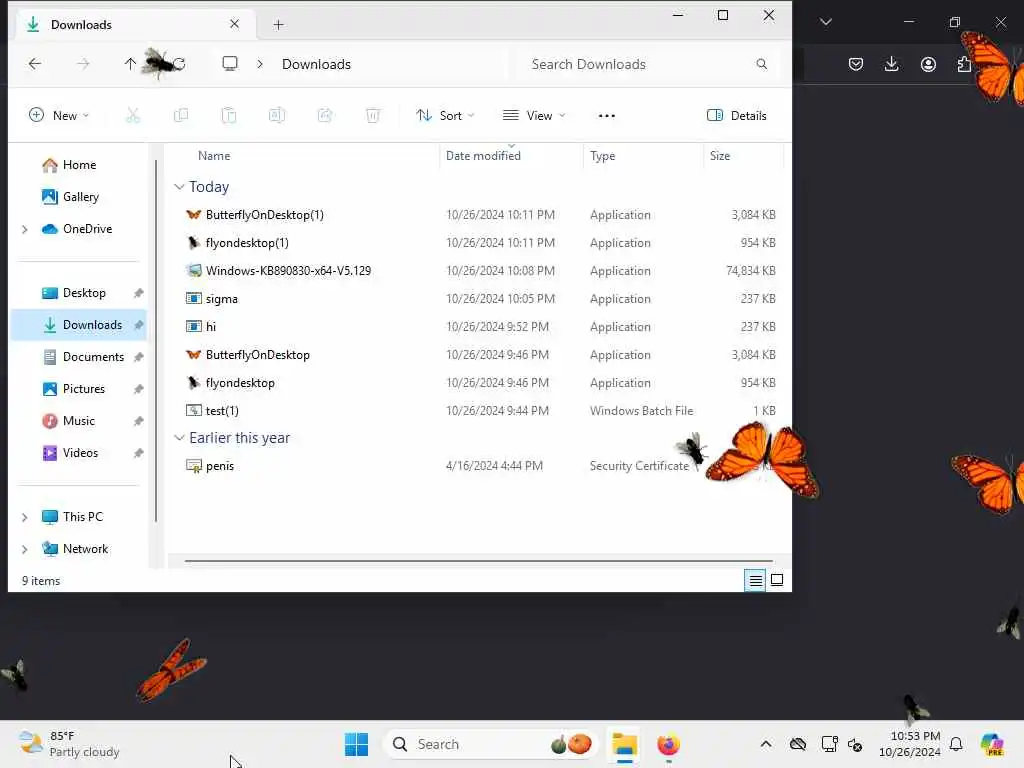Image resolution: width=1024 pixels, height=768 pixels.
Task: Select the file flyondesktop(1)
Action: tap(247, 243)
